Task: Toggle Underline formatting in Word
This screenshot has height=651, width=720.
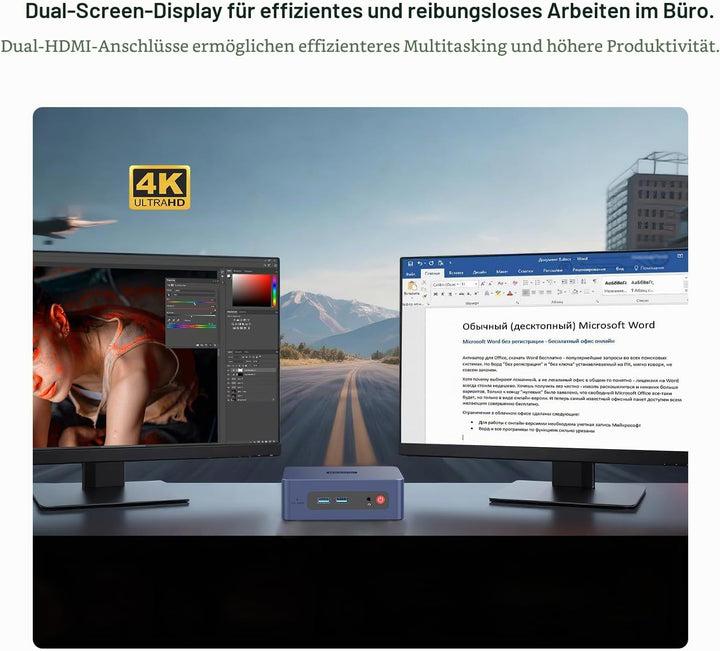Action: (450, 294)
